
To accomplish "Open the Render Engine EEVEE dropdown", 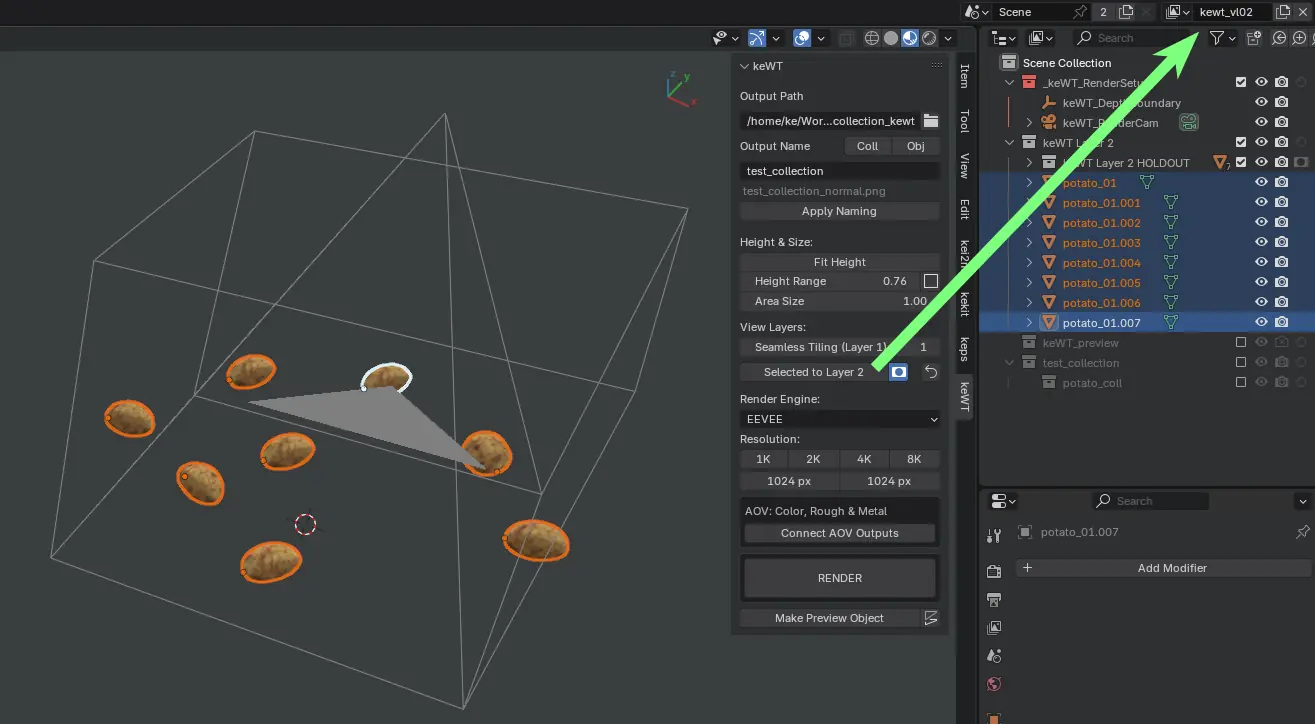I will pos(840,419).
